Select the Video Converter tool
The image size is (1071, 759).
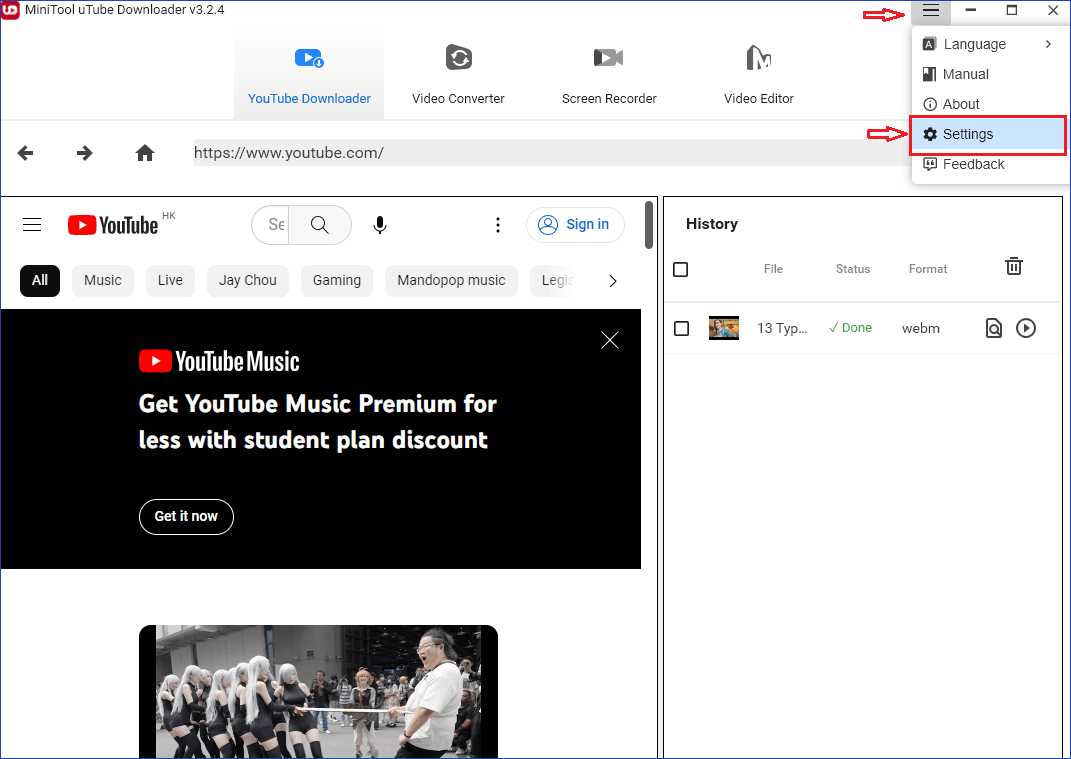click(x=458, y=72)
